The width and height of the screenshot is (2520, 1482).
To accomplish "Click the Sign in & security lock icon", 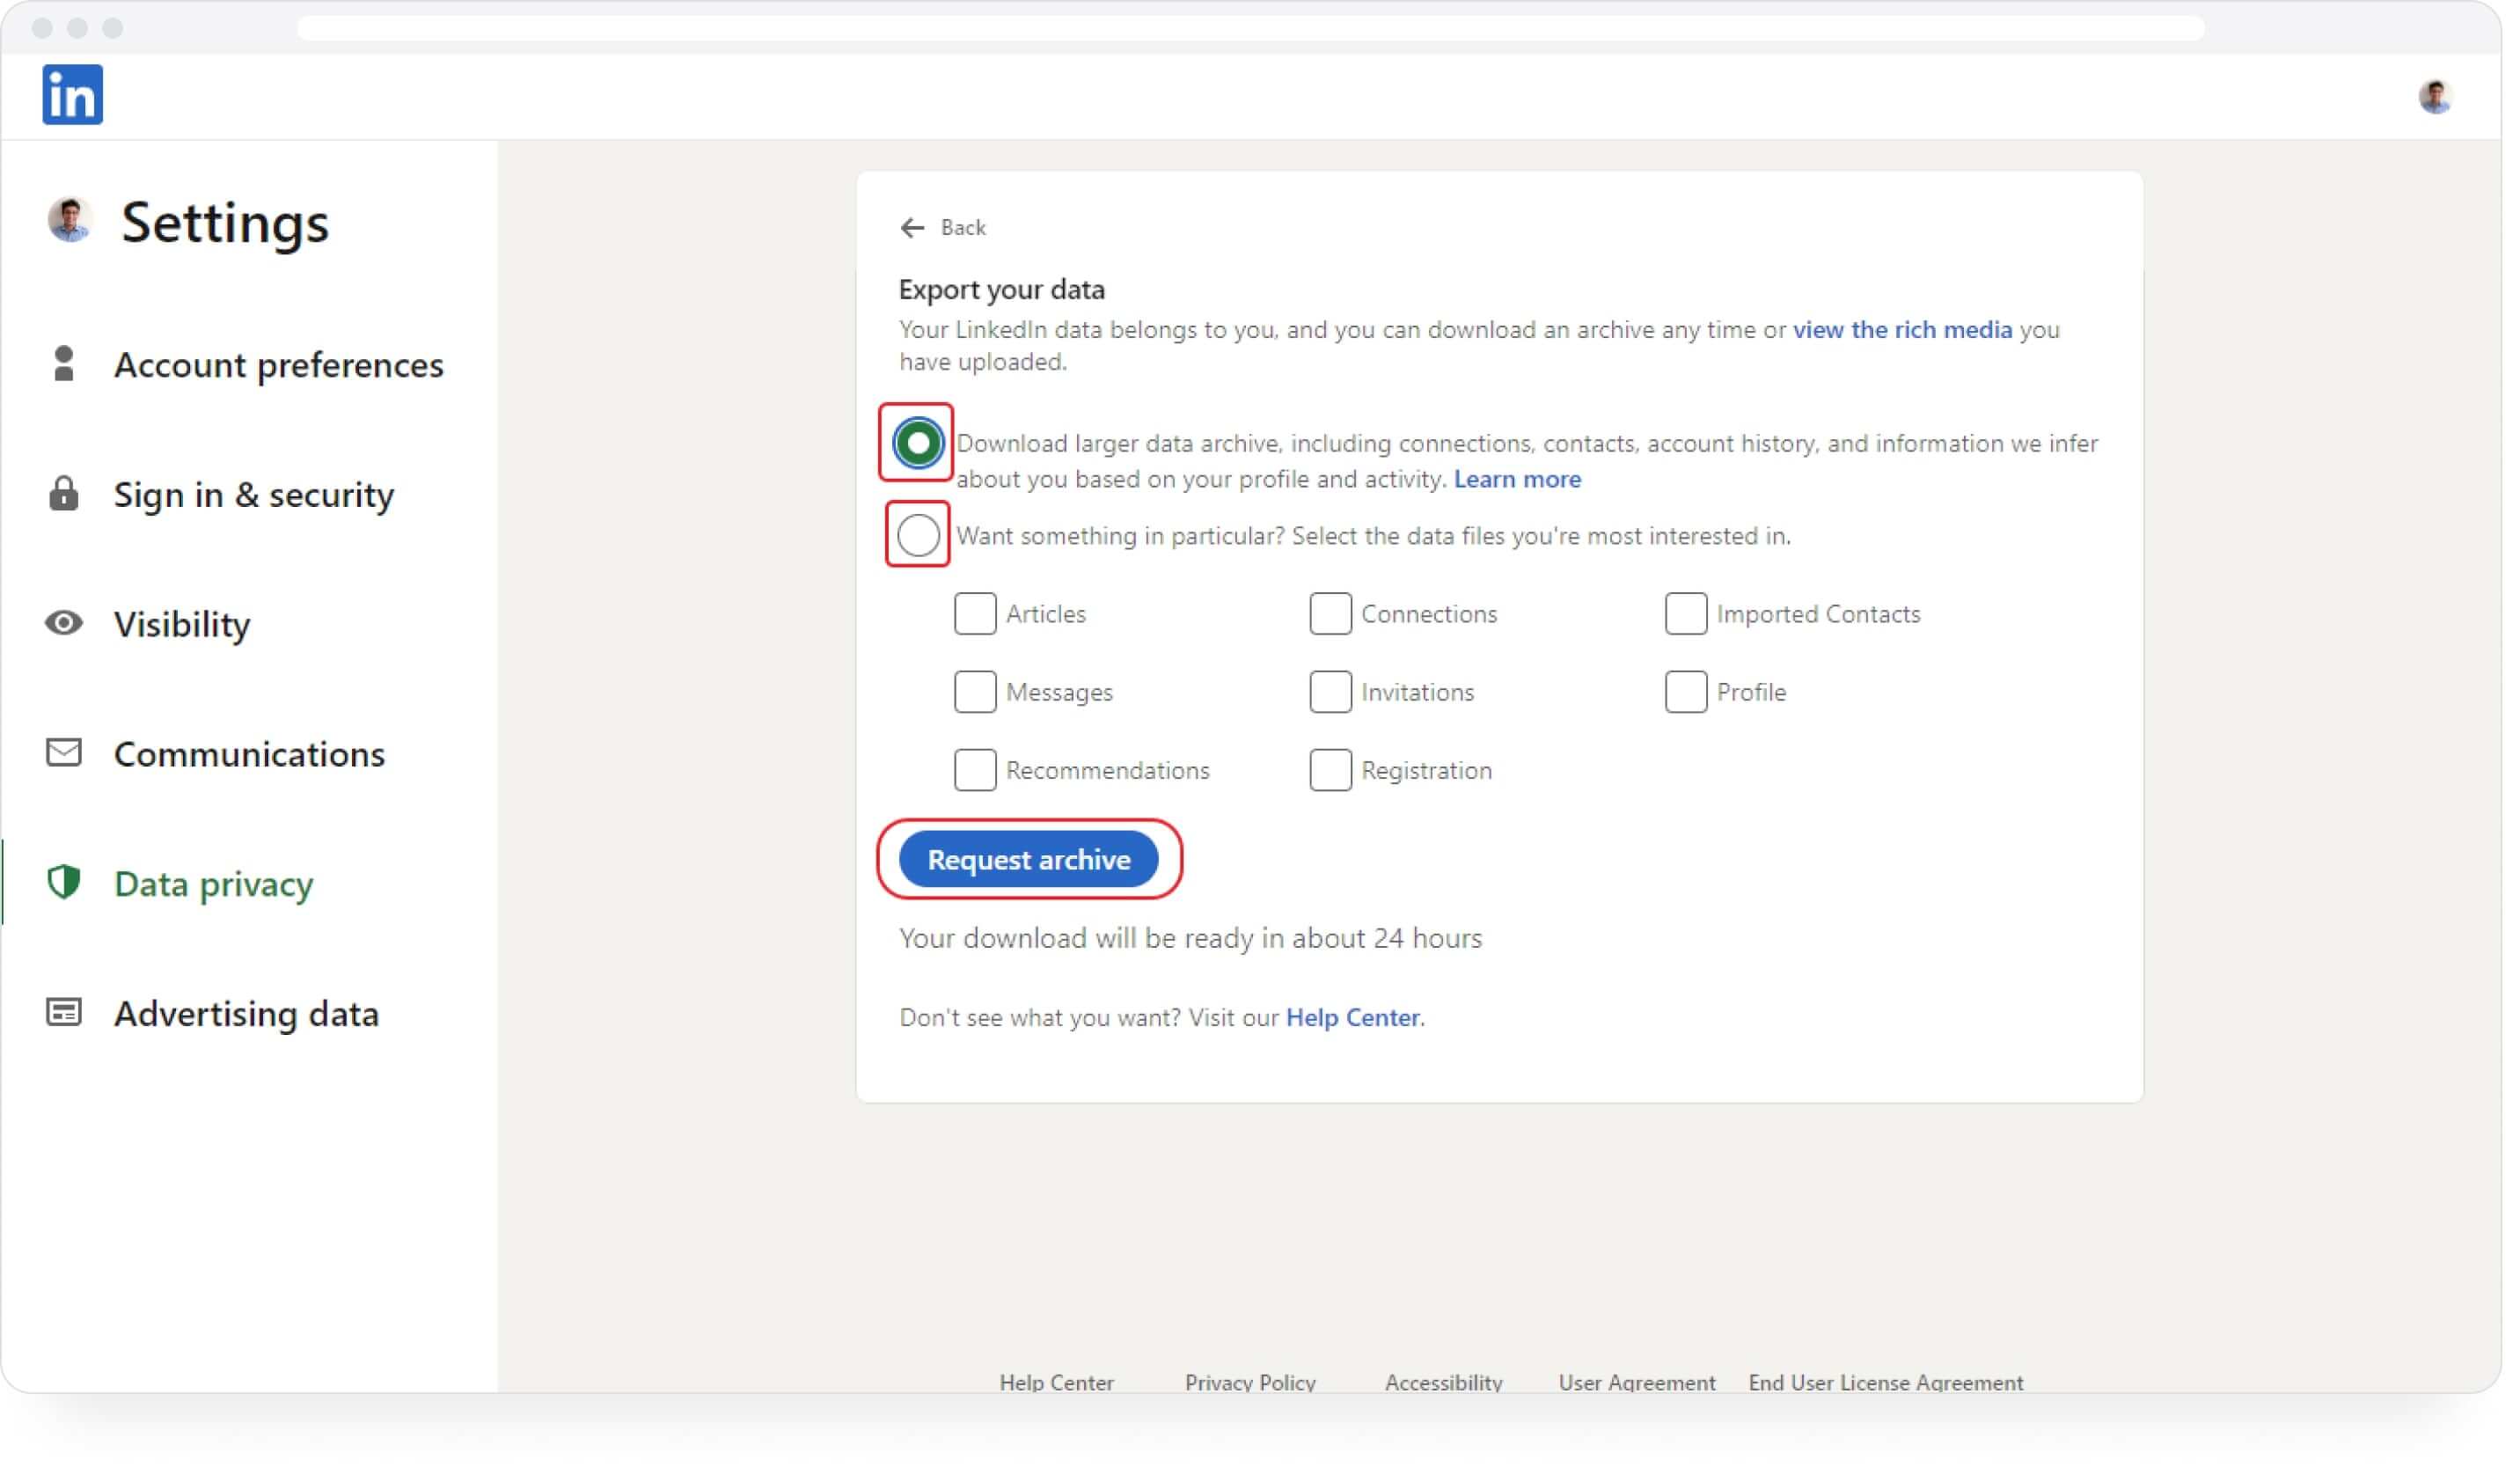I will (64, 495).
